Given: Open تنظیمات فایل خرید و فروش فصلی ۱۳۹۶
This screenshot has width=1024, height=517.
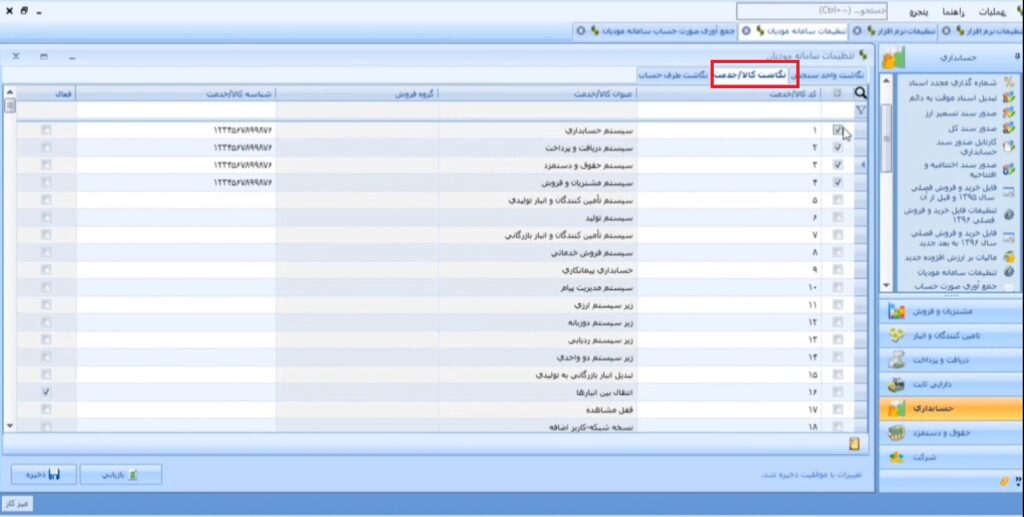Looking at the screenshot, I should [x=959, y=215].
